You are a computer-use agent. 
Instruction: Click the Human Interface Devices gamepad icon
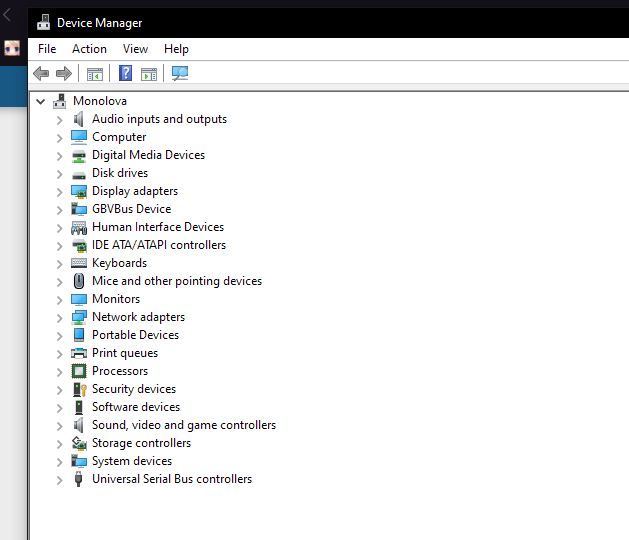pos(79,227)
